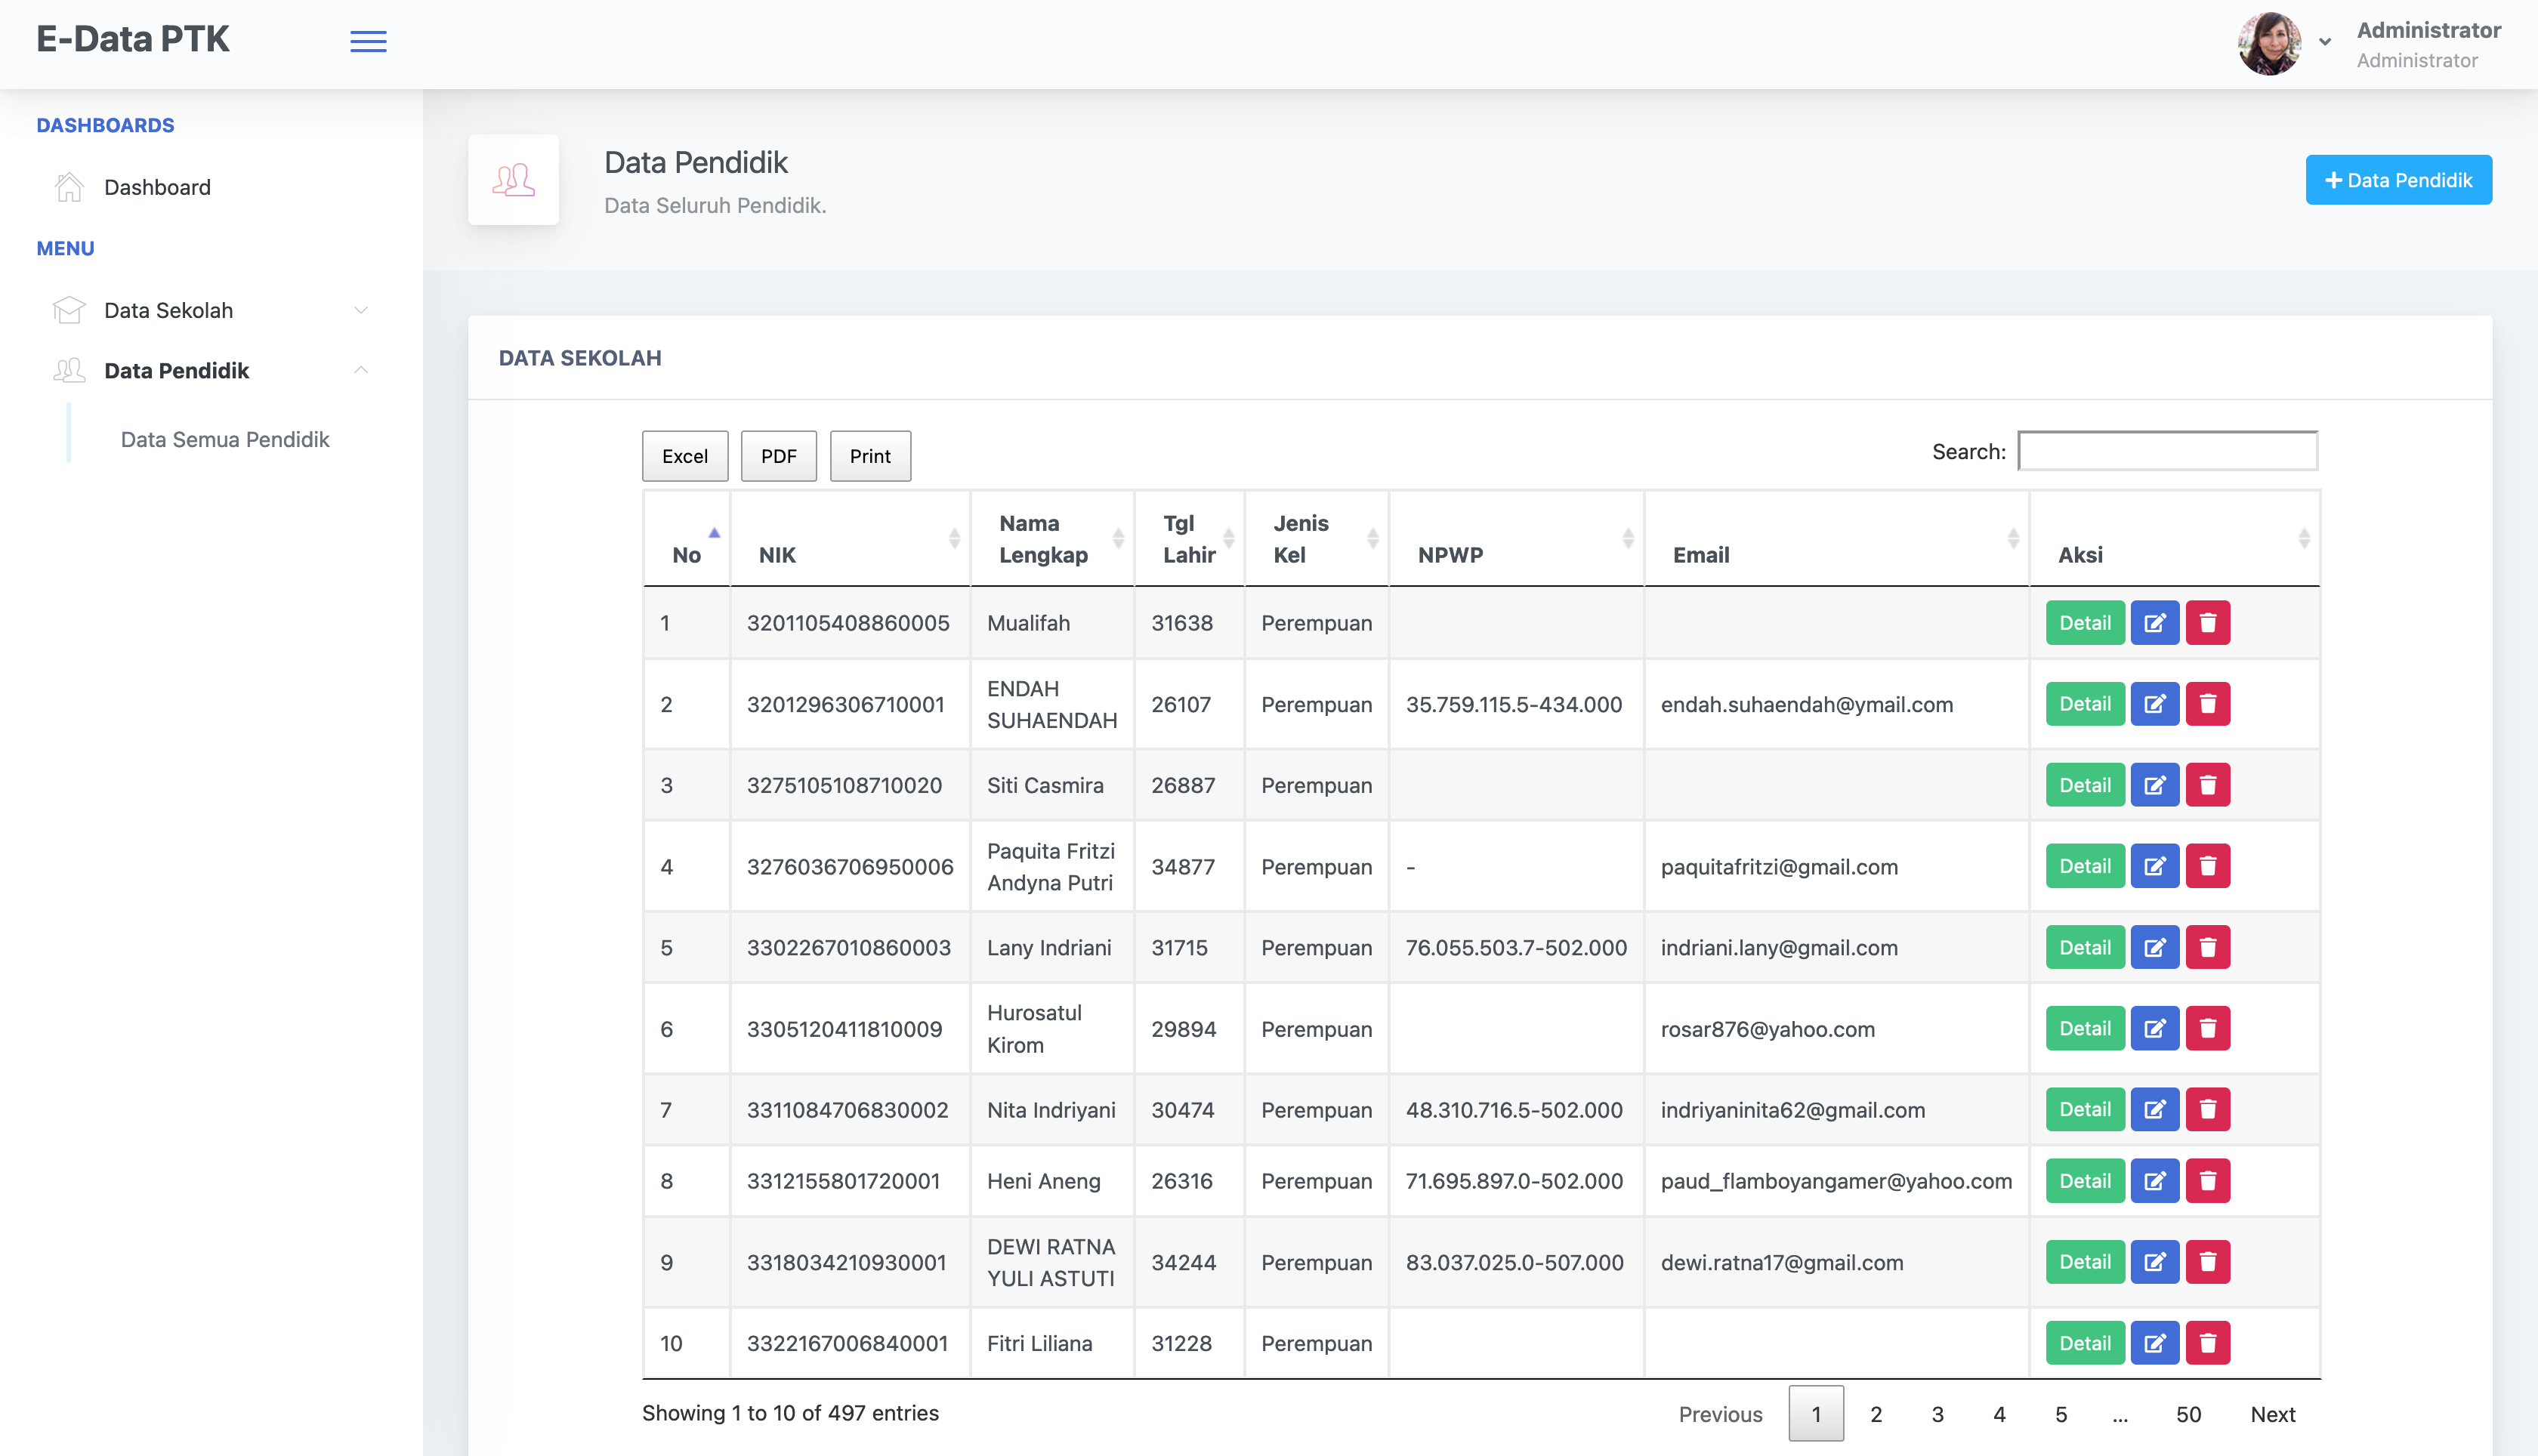Click the Previous pagination link

coord(1720,1414)
